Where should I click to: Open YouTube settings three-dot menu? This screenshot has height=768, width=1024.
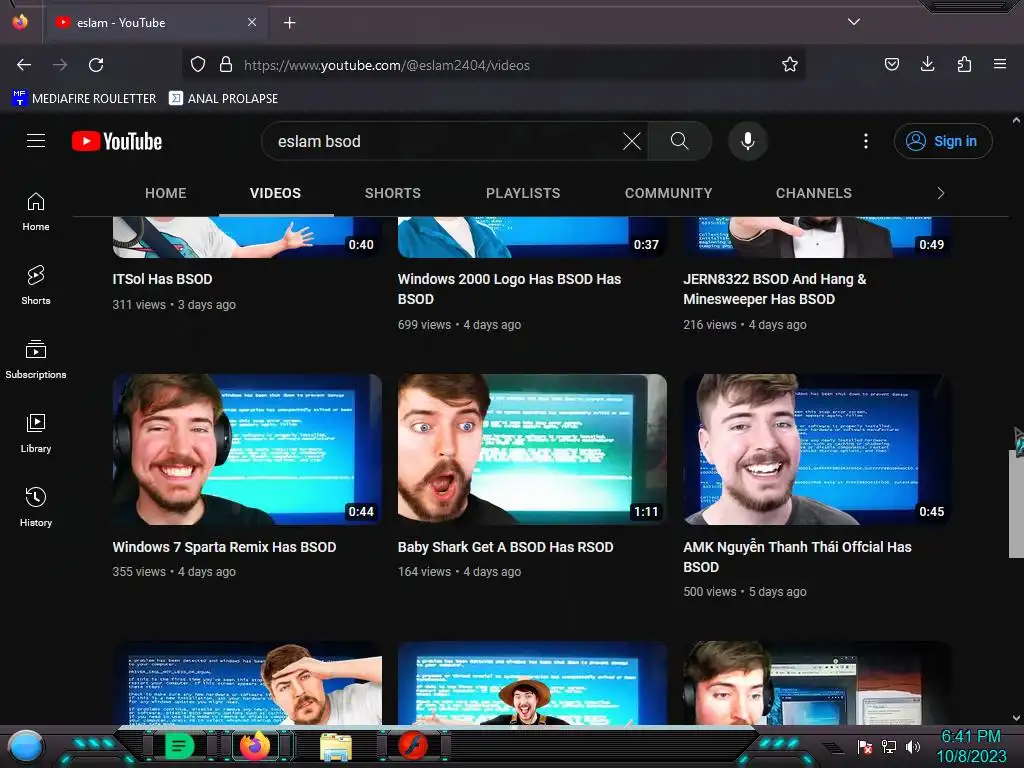(x=866, y=141)
